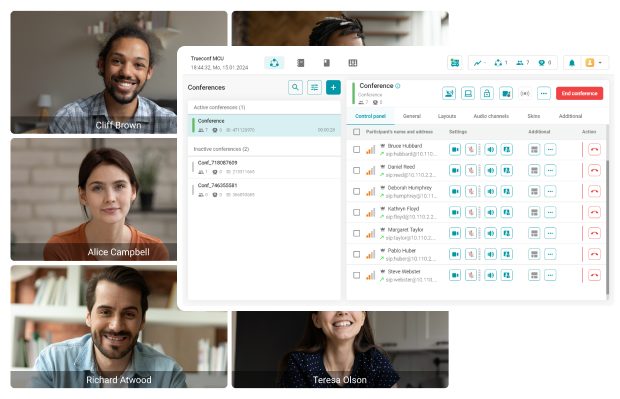Toggle Margaret Taylor's camera

(x=455, y=233)
